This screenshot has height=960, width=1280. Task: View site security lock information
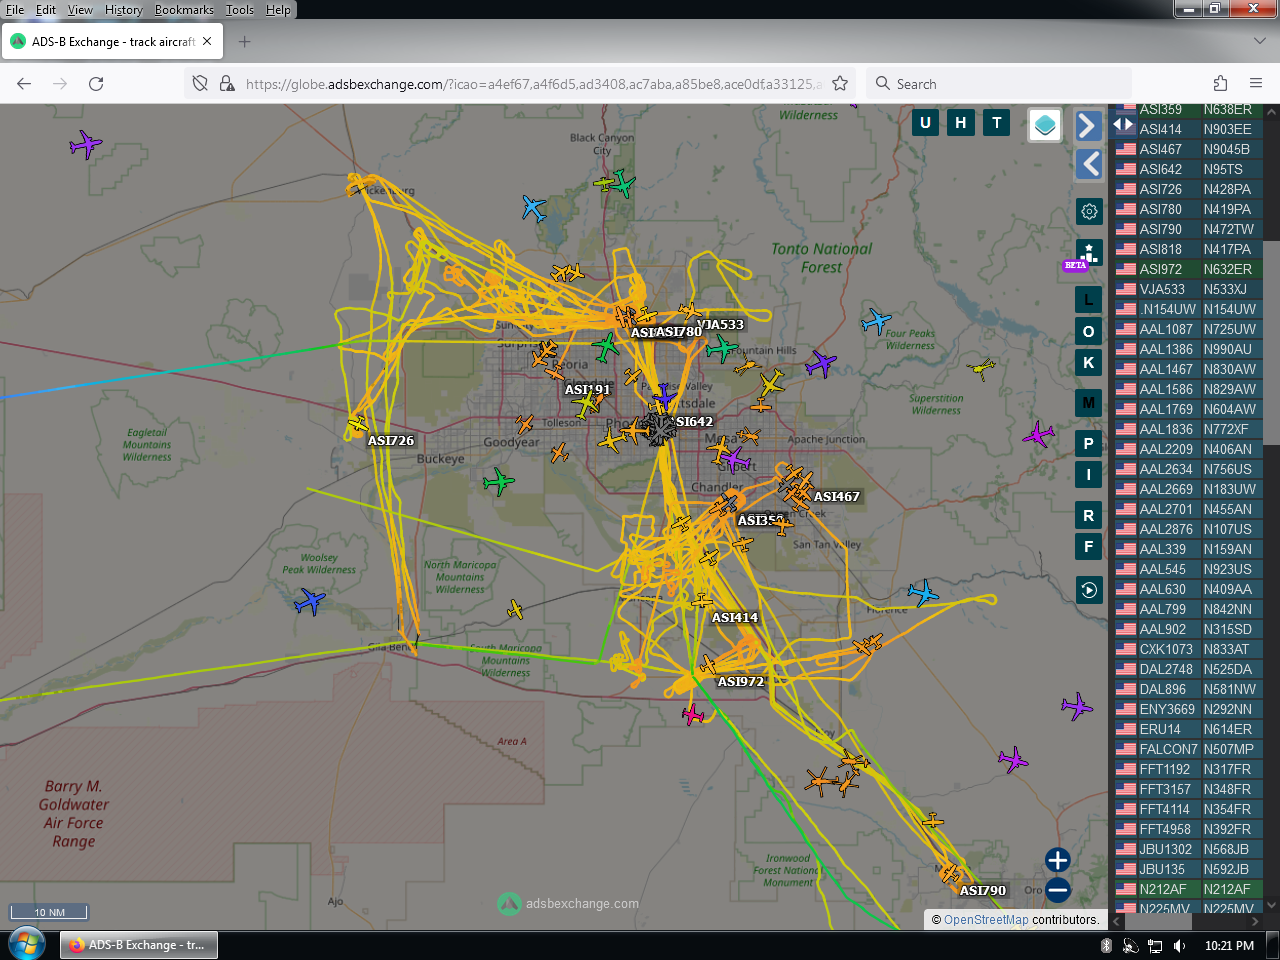tap(227, 84)
